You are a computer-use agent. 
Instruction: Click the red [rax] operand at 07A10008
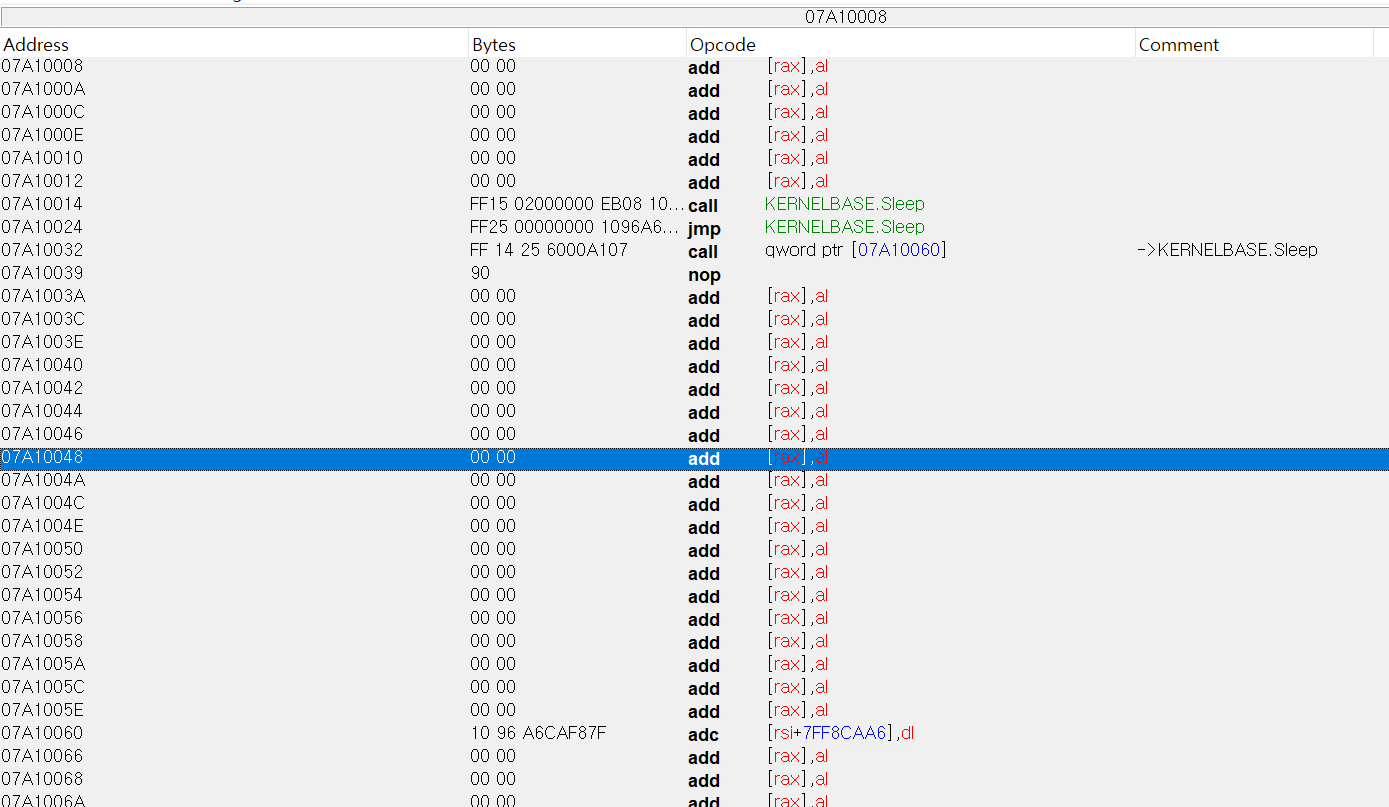click(786, 66)
